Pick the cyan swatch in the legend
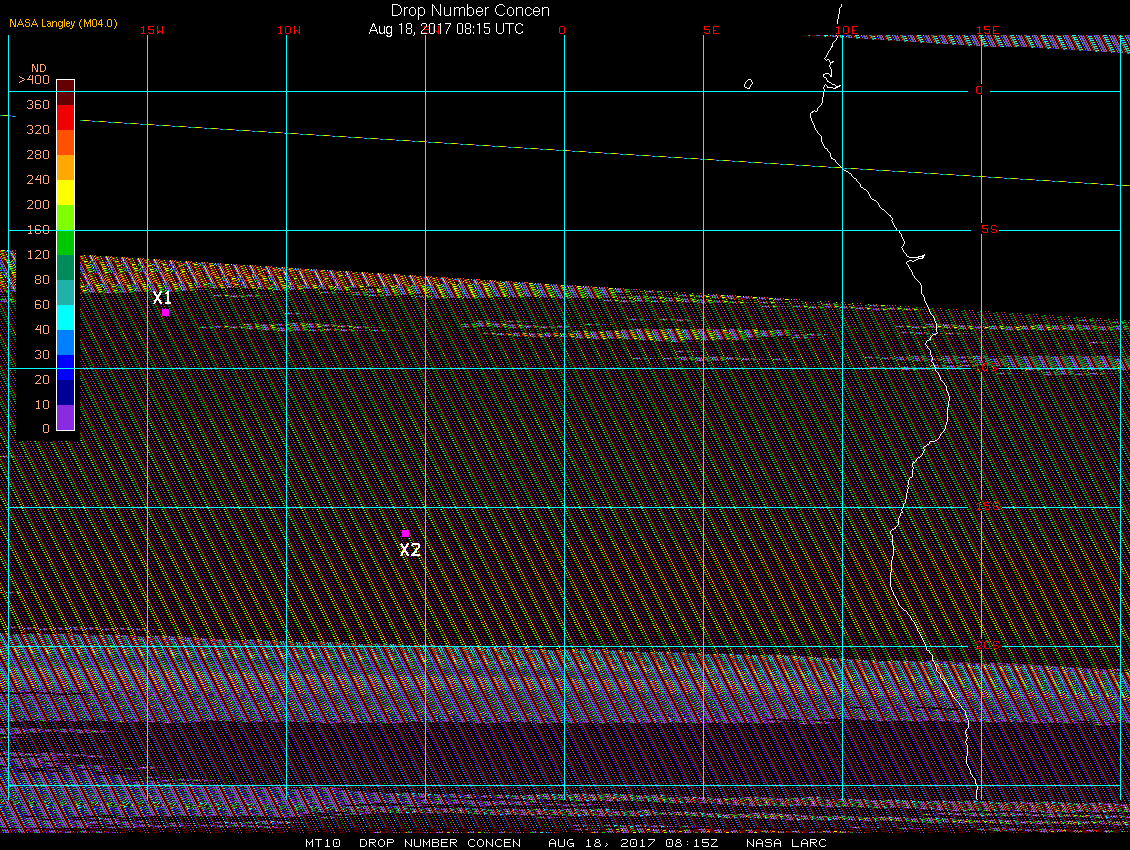This screenshot has height=850, width=1130. click(66, 317)
